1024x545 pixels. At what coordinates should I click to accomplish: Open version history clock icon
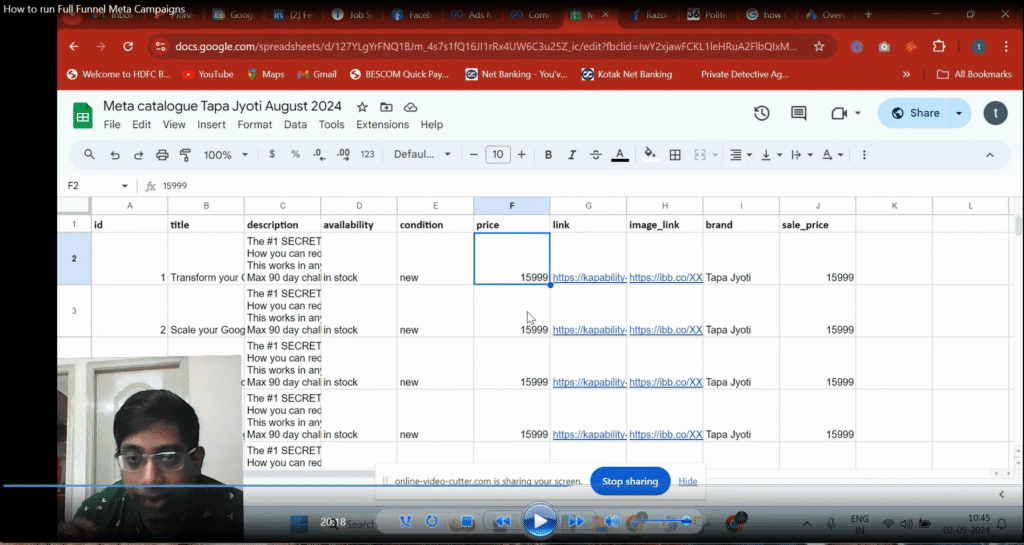click(762, 113)
